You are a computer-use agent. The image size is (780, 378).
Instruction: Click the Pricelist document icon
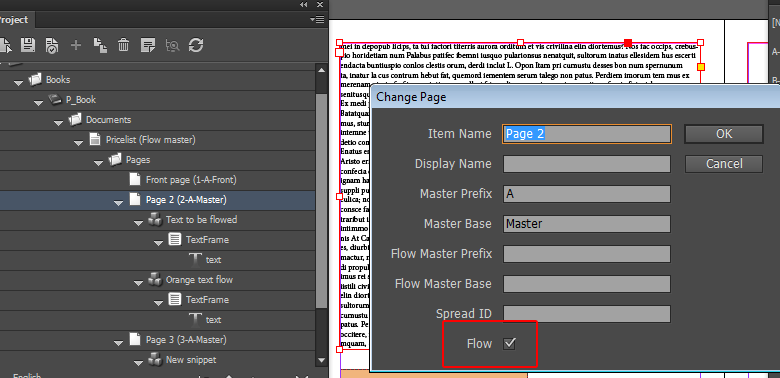coord(95,139)
